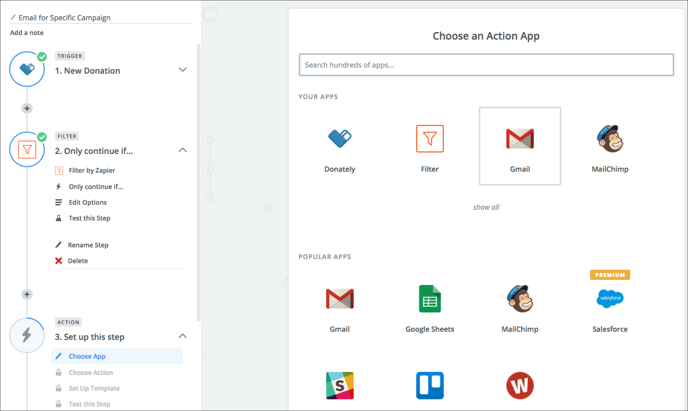The width and height of the screenshot is (688, 411).
Task: Click the small Filter by Zapier icon
Action: [x=59, y=170]
